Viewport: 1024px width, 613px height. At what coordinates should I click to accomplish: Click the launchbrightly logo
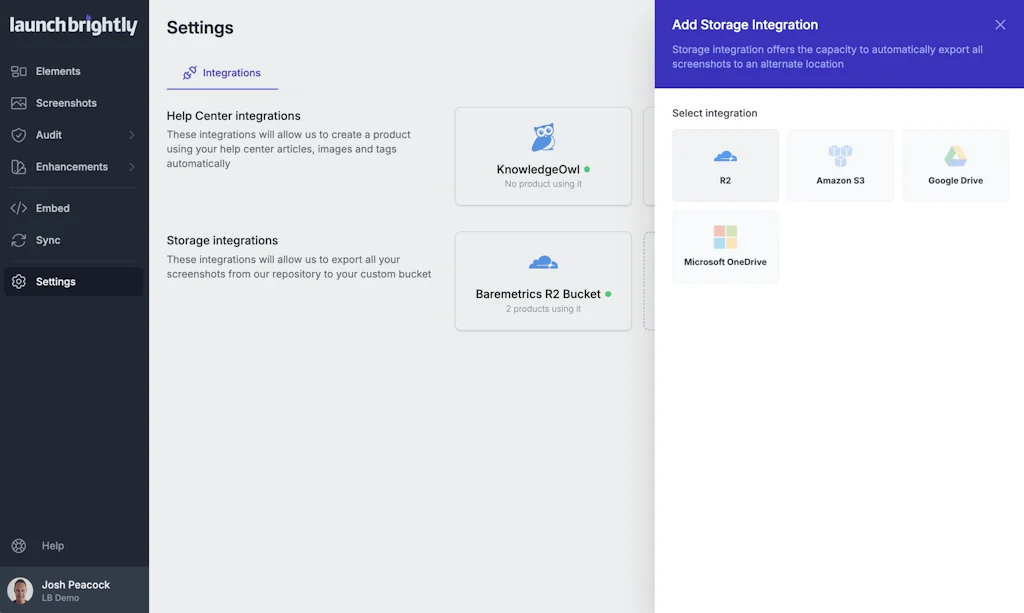(73, 26)
